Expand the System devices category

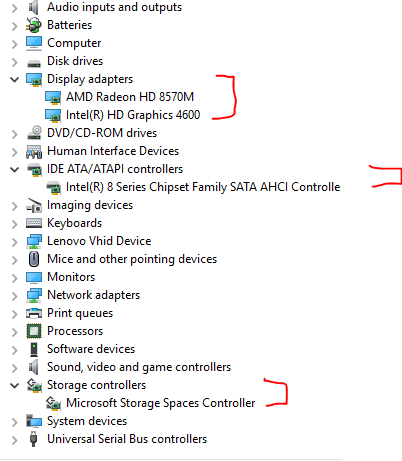[x=14, y=421]
